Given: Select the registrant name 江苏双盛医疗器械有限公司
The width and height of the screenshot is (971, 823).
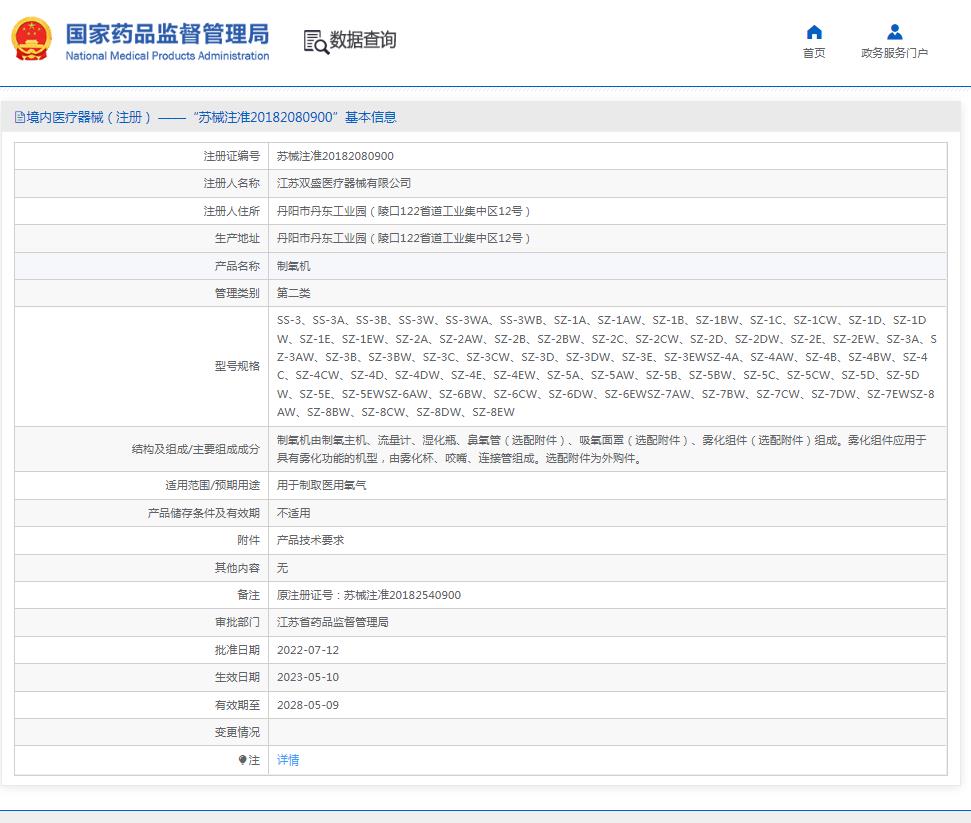Looking at the screenshot, I should point(344,184).
